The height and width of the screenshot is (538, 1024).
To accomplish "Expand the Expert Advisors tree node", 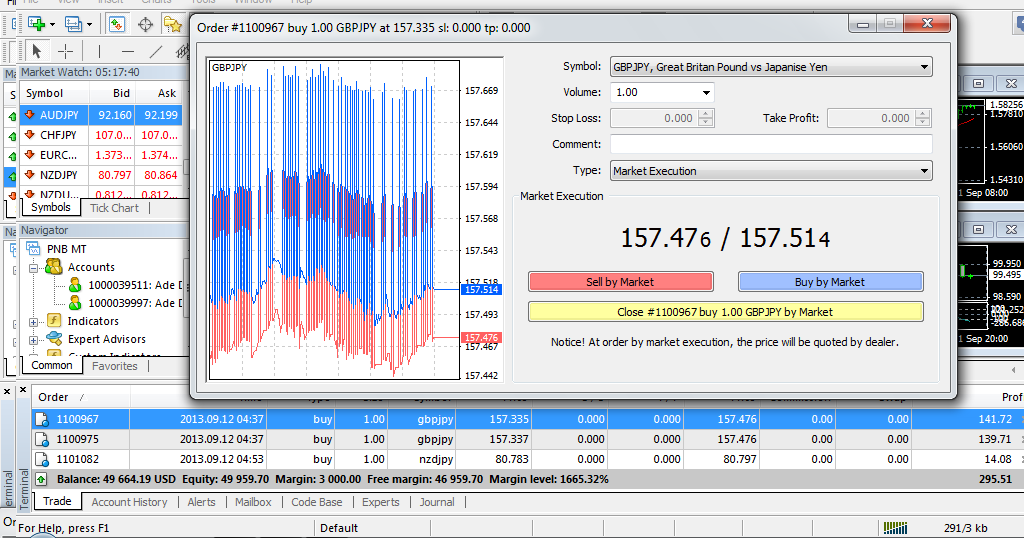I will coord(33,340).
